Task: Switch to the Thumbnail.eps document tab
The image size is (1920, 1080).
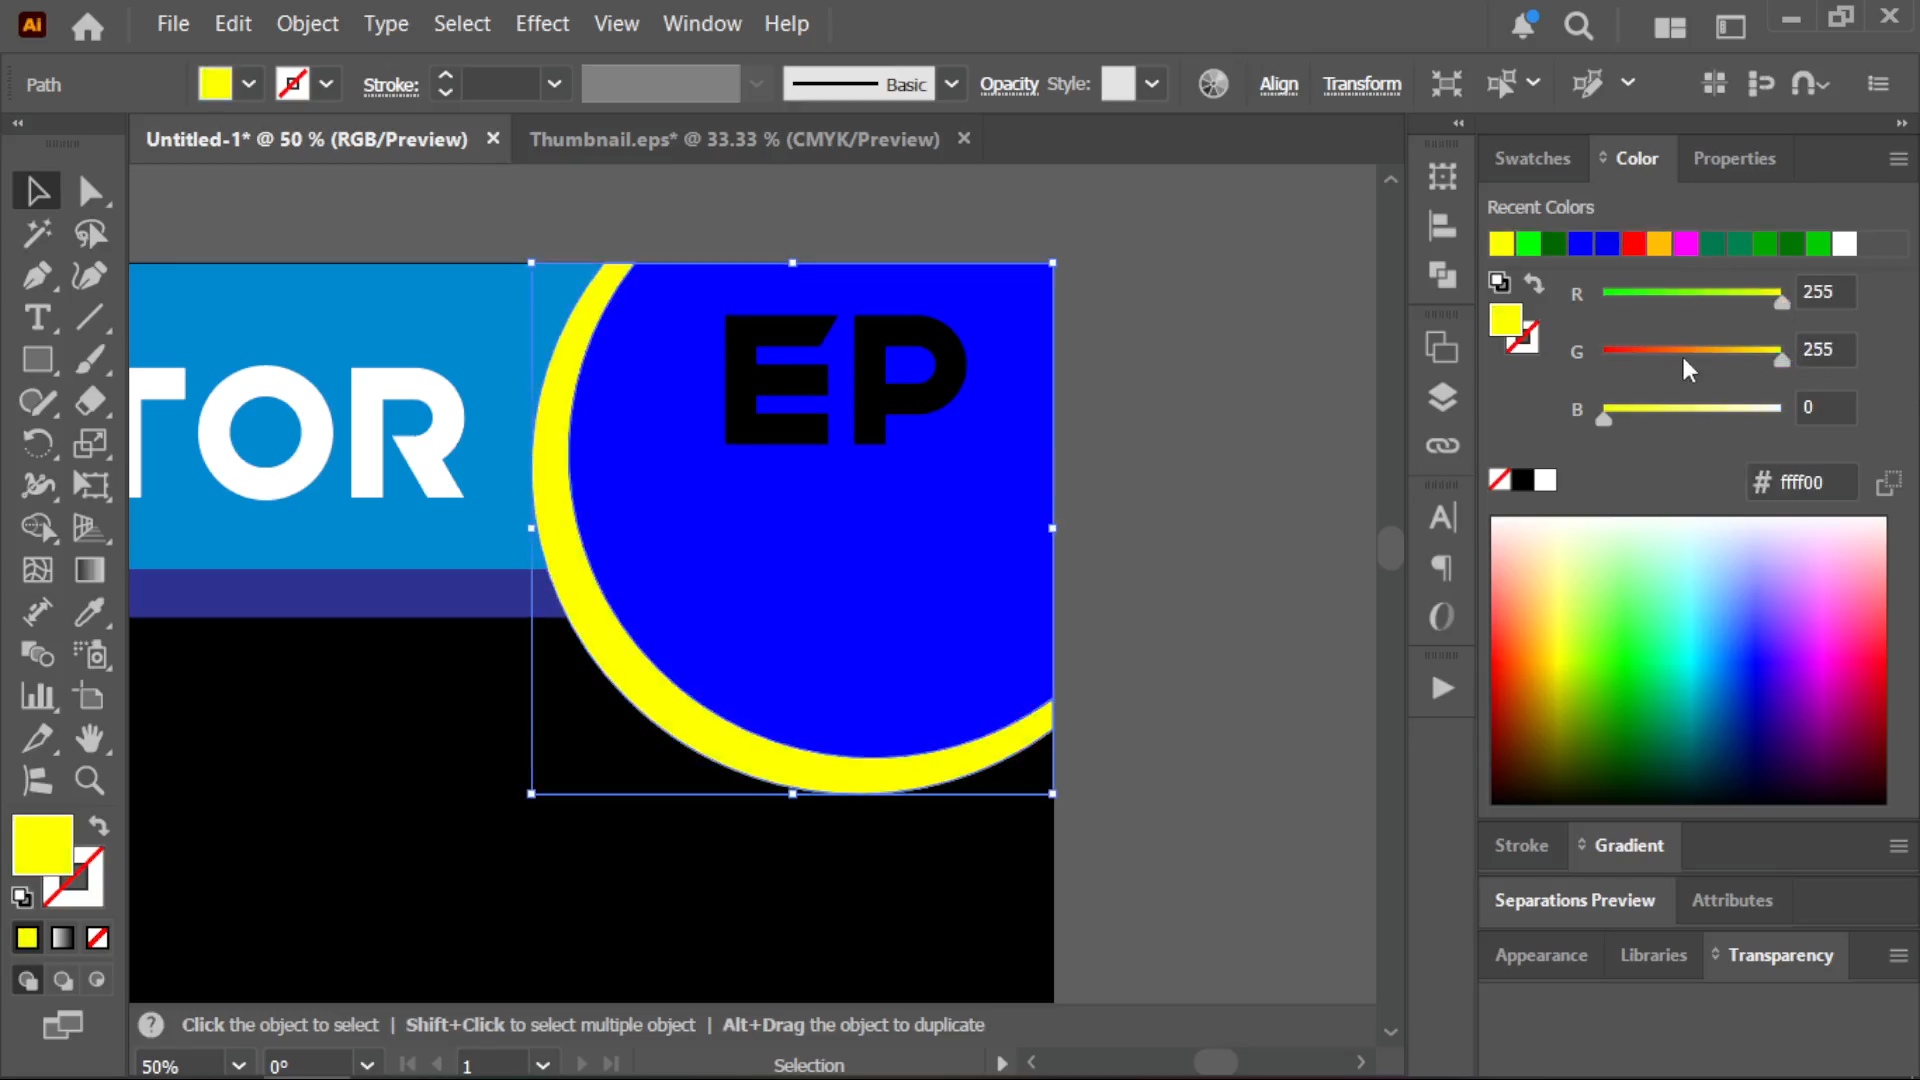Action: coord(734,139)
